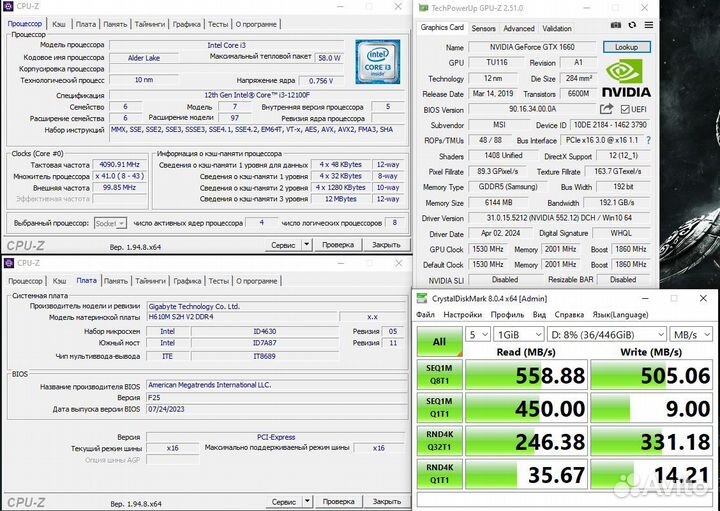720x511 pixels.
Task: Open Справка menu in CrystalDiskMark
Action: (x=569, y=314)
